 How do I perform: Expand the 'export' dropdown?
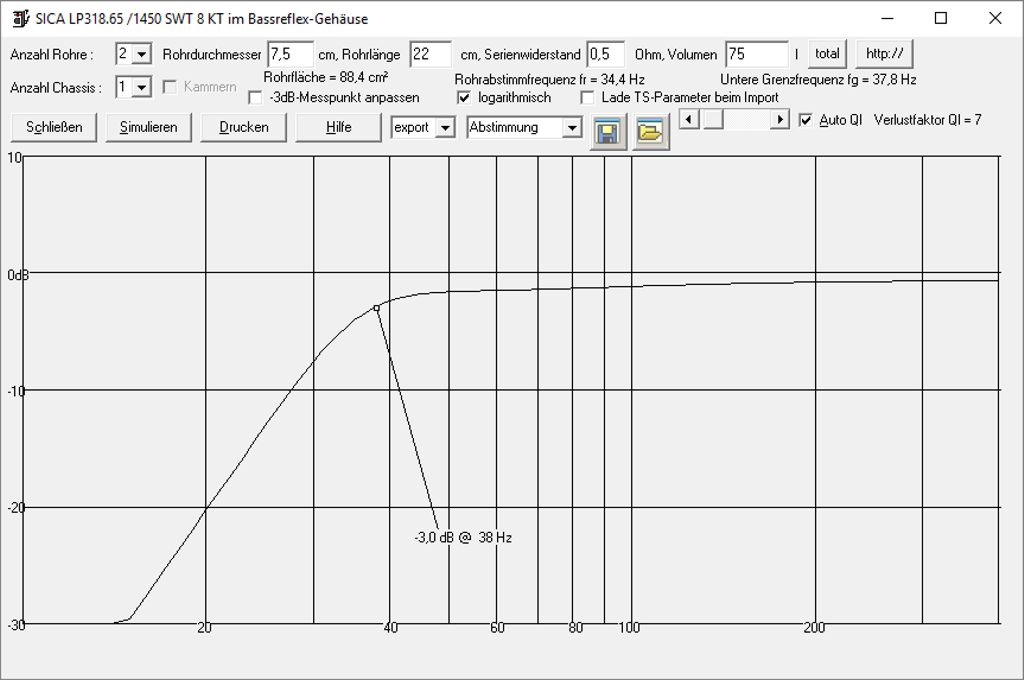click(x=446, y=128)
